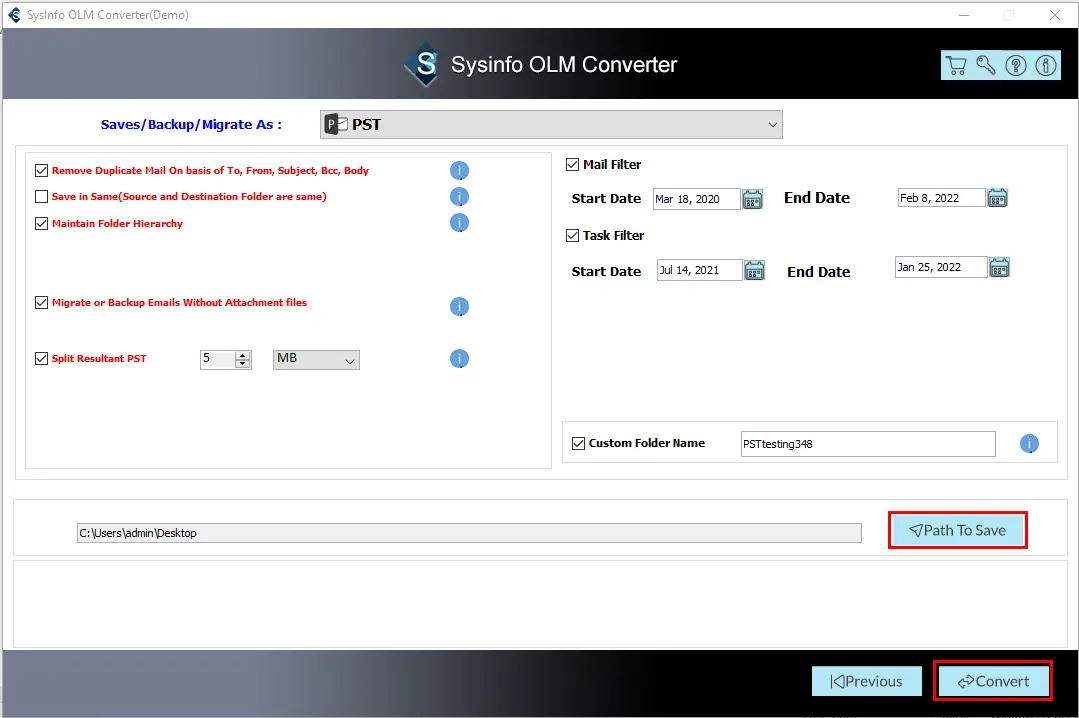The image size is (1079, 718).
Task: Click the Mail Filter end date field
Action: click(941, 198)
